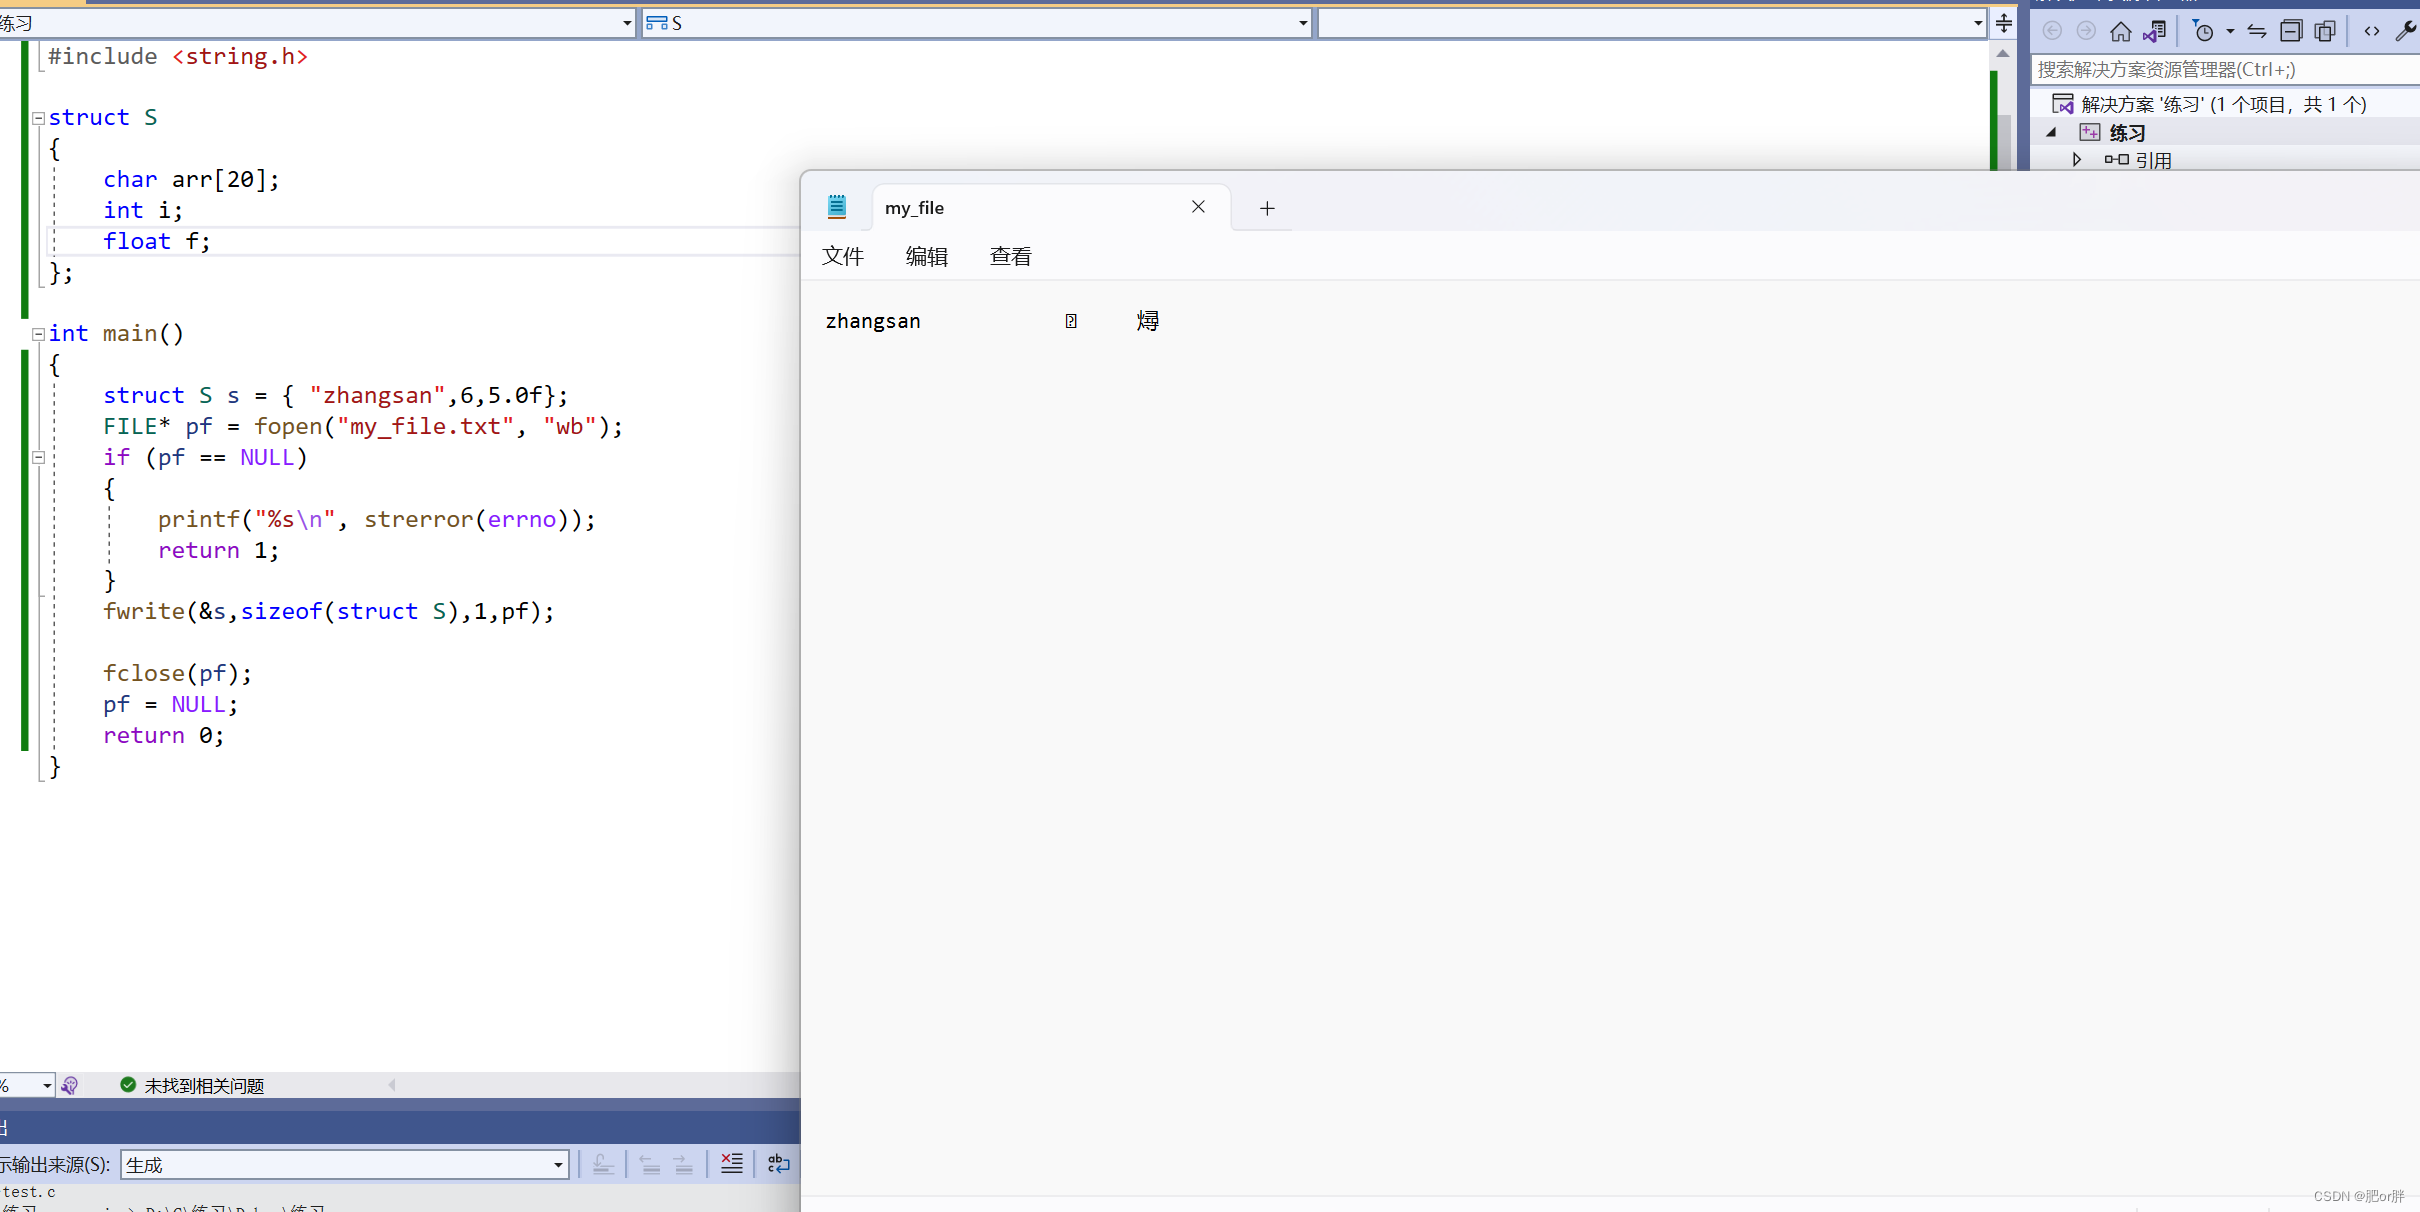Collapse all in Solution Explorer
Viewport: 2420px width, 1212px height.
point(2291,31)
